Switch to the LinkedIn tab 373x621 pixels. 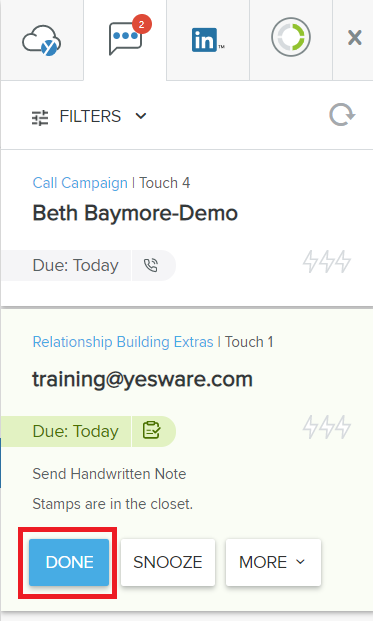click(208, 40)
